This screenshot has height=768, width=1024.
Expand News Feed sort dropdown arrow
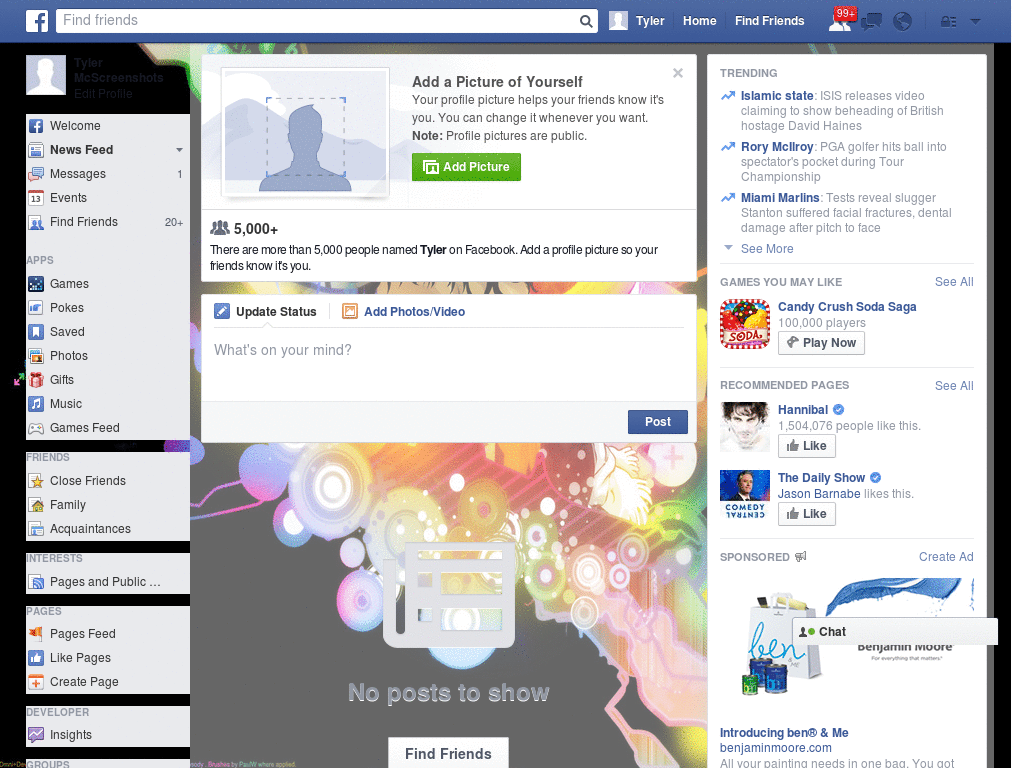[179, 150]
